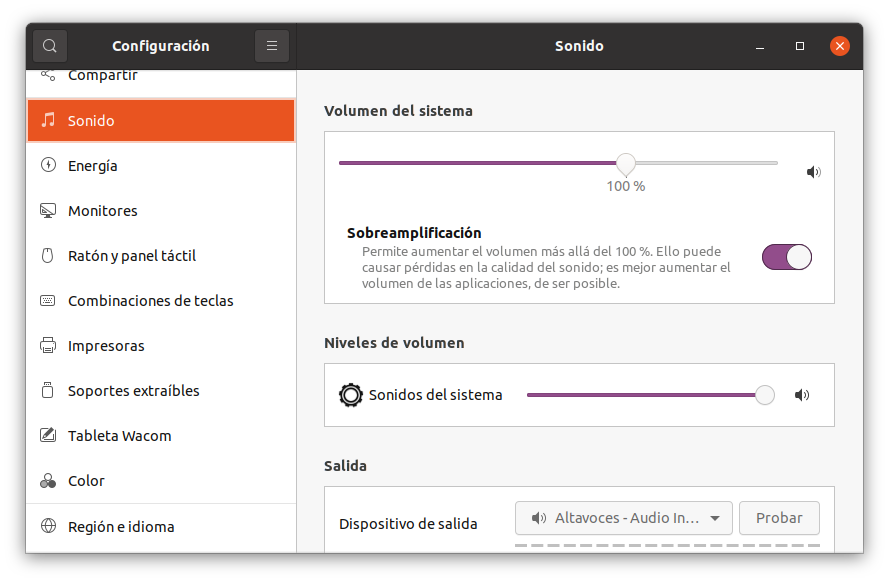Click the Sonidos del sistema volume slider knob
This screenshot has width=889, height=582.
765,395
